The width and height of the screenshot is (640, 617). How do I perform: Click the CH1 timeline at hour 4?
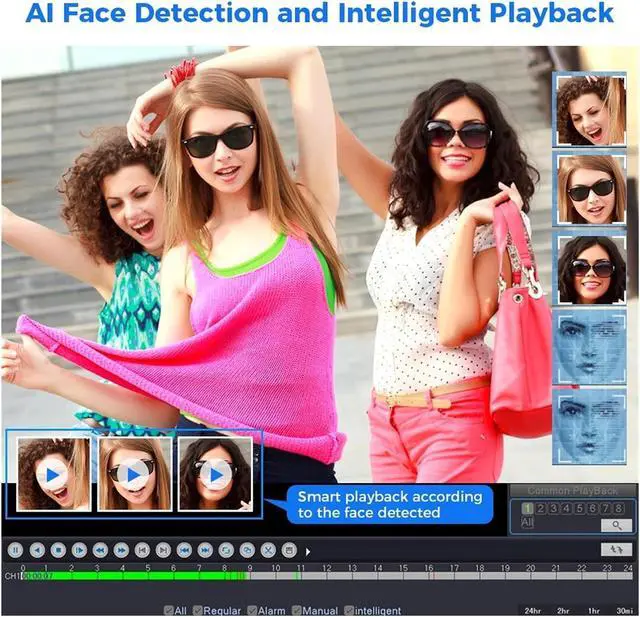[123, 576]
